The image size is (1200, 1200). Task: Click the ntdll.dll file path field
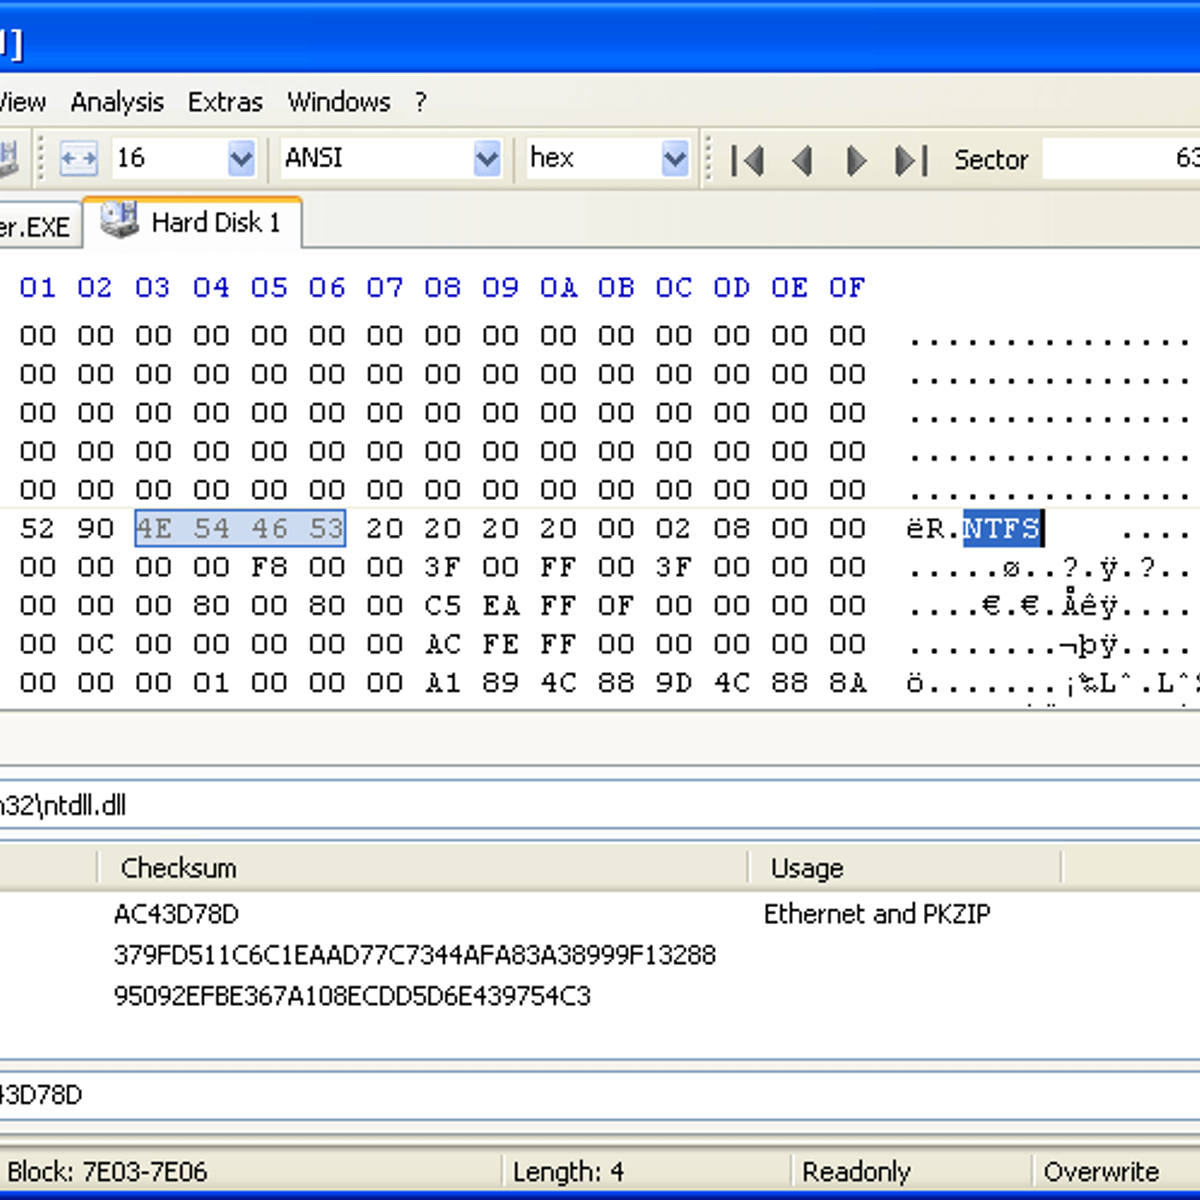[600, 805]
